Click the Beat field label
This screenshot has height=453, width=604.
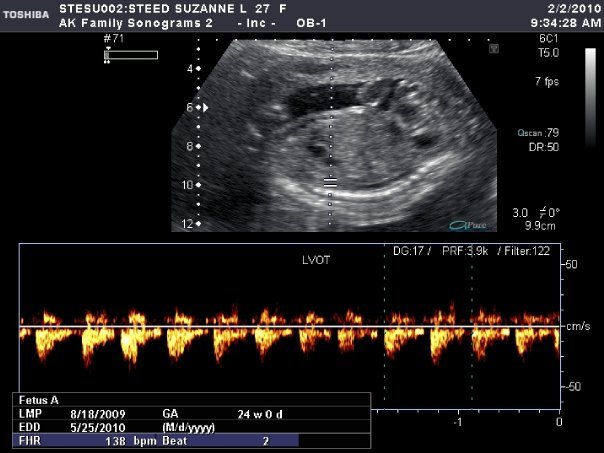tap(174, 441)
